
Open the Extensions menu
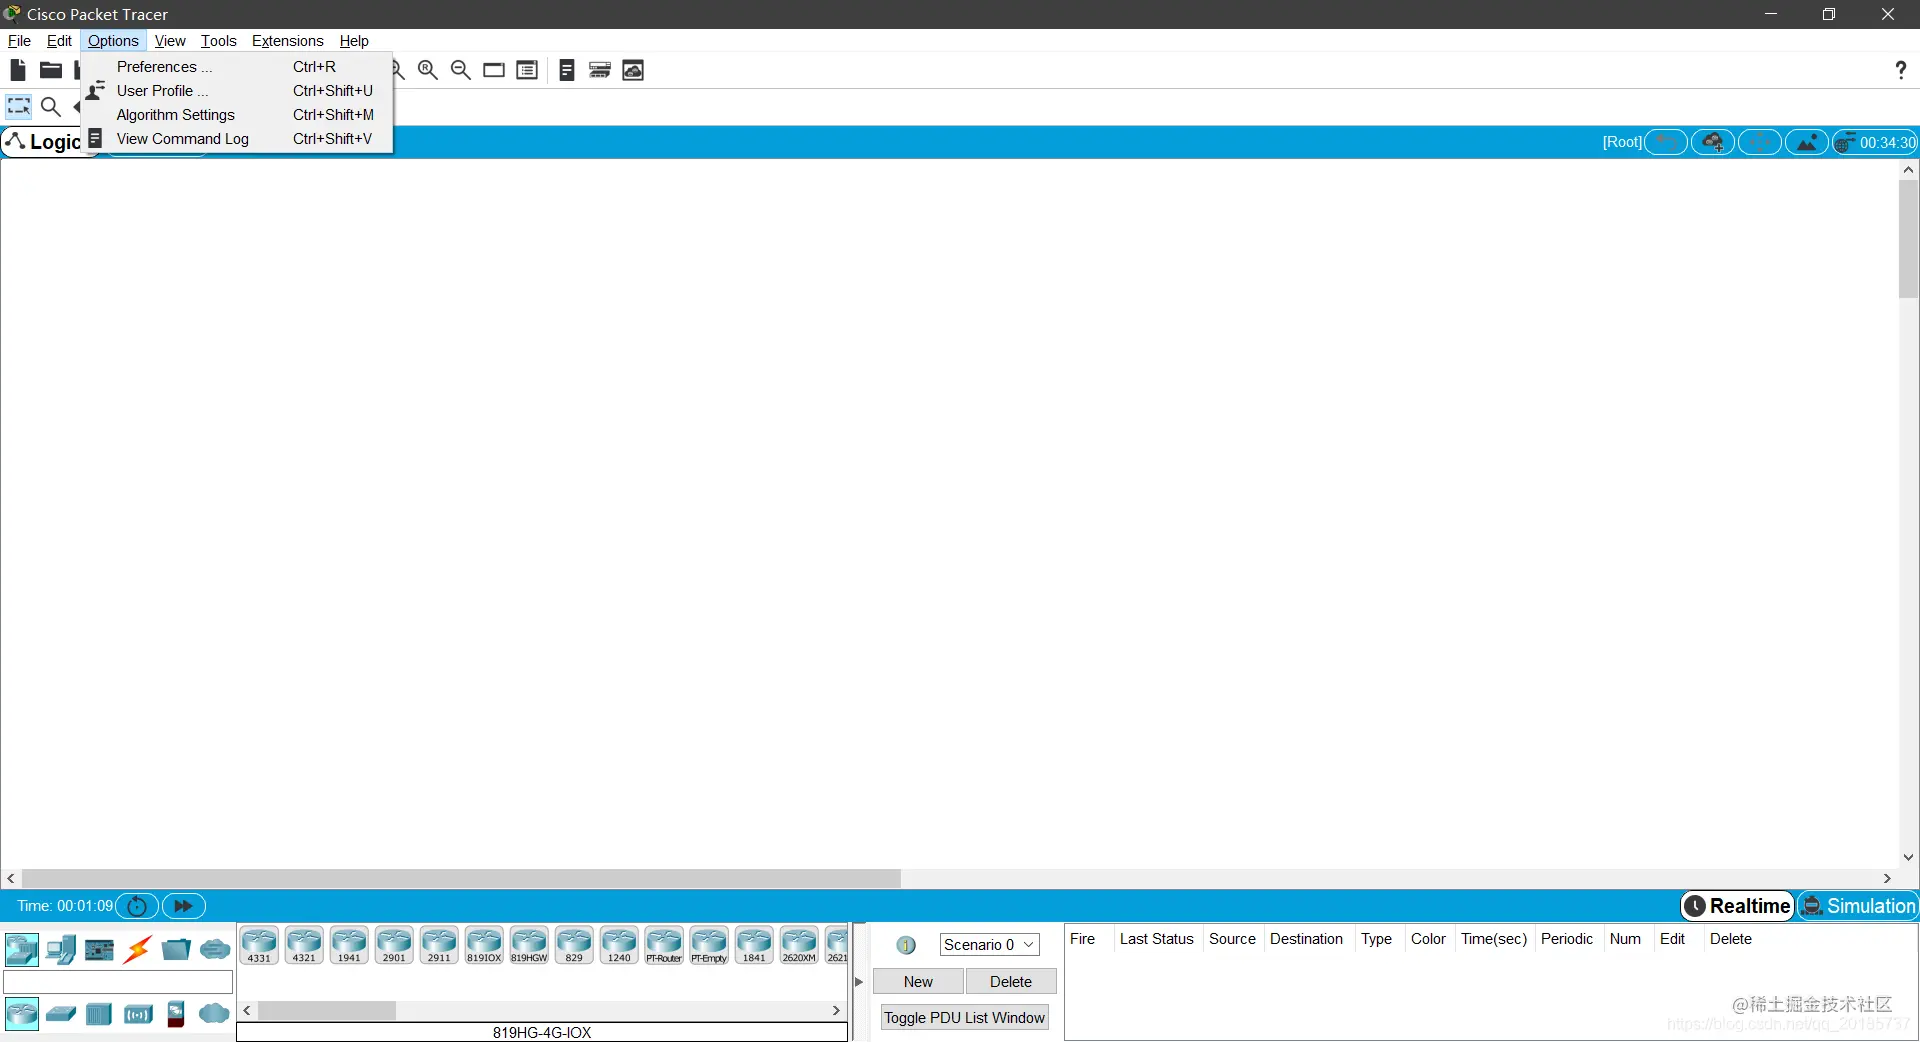287,41
